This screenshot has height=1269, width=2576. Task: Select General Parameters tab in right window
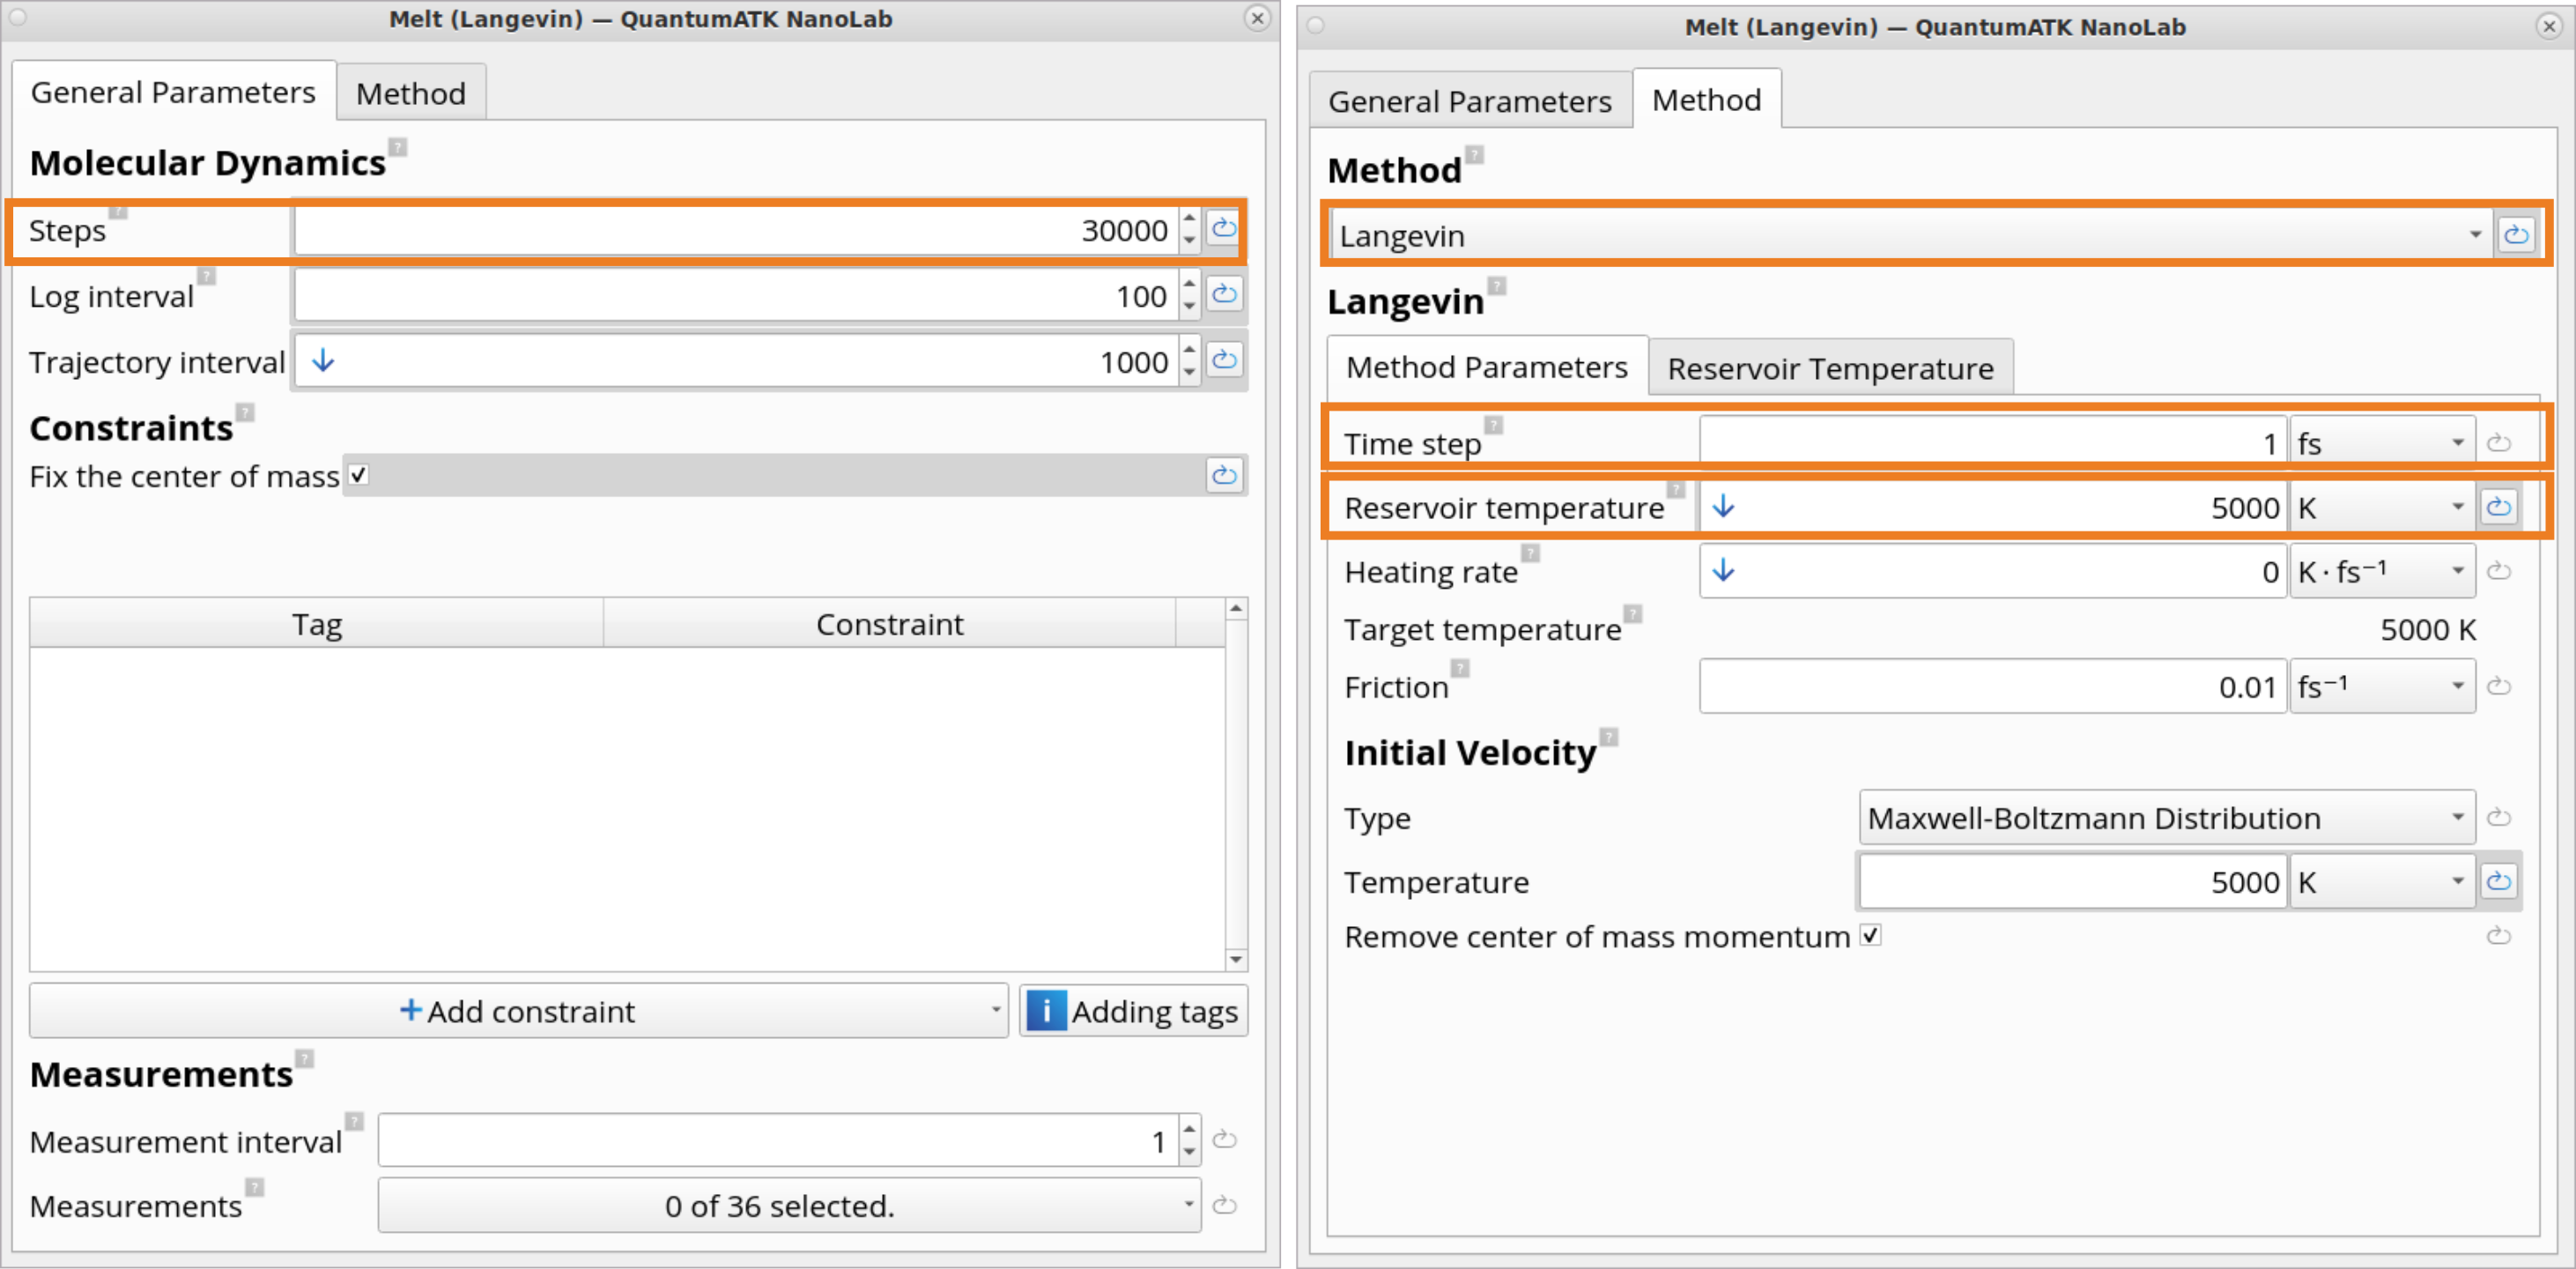pos(1470,101)
